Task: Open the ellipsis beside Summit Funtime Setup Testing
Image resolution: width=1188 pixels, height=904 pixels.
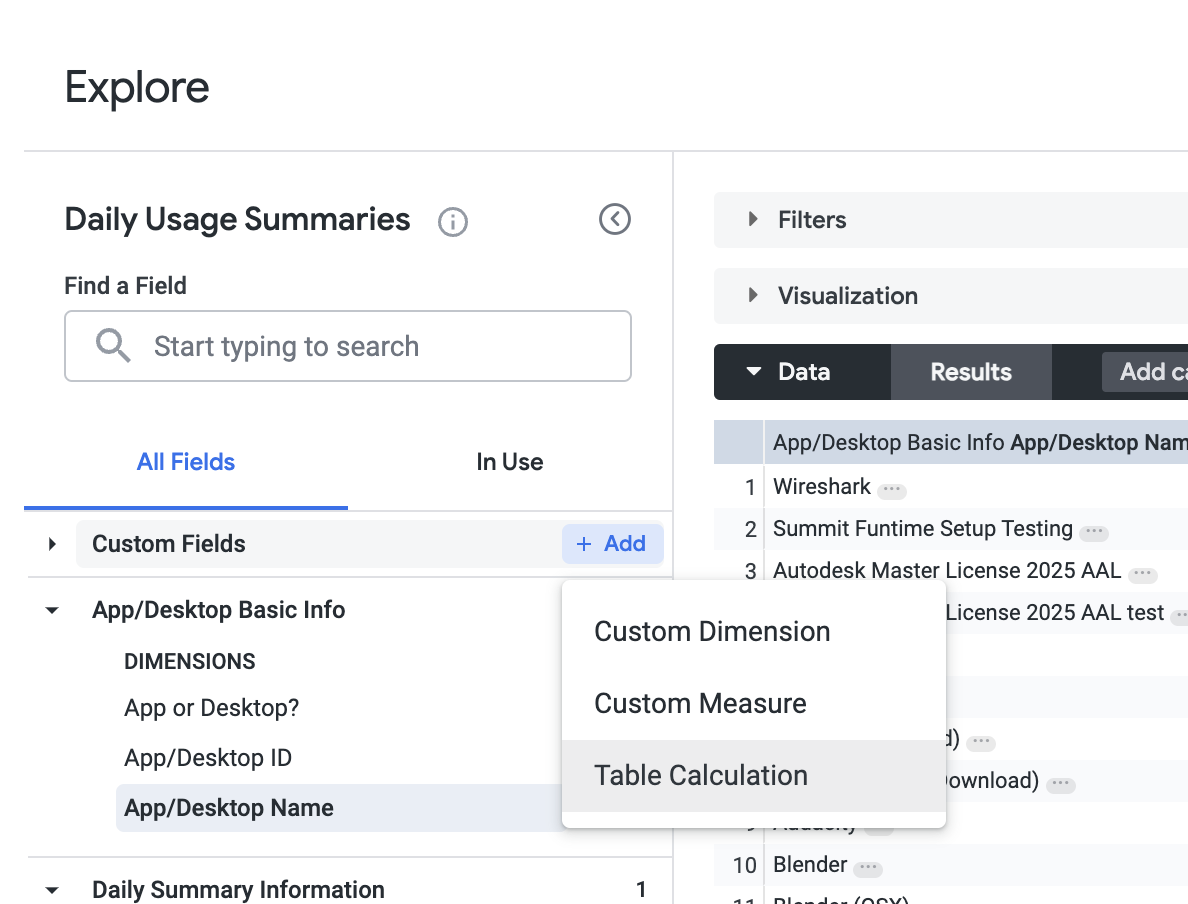Action: (1094, 531)
